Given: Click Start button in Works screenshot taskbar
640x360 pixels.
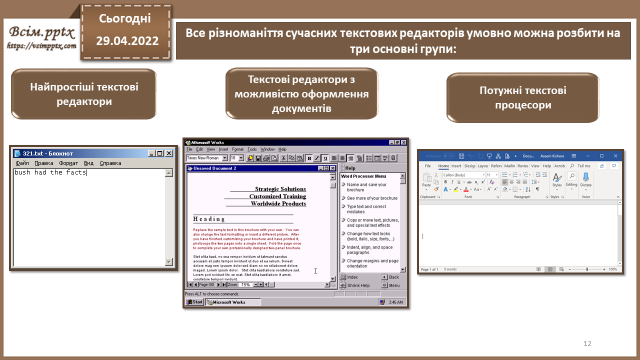Looking at the screenshot, I should tap(195, 302).
